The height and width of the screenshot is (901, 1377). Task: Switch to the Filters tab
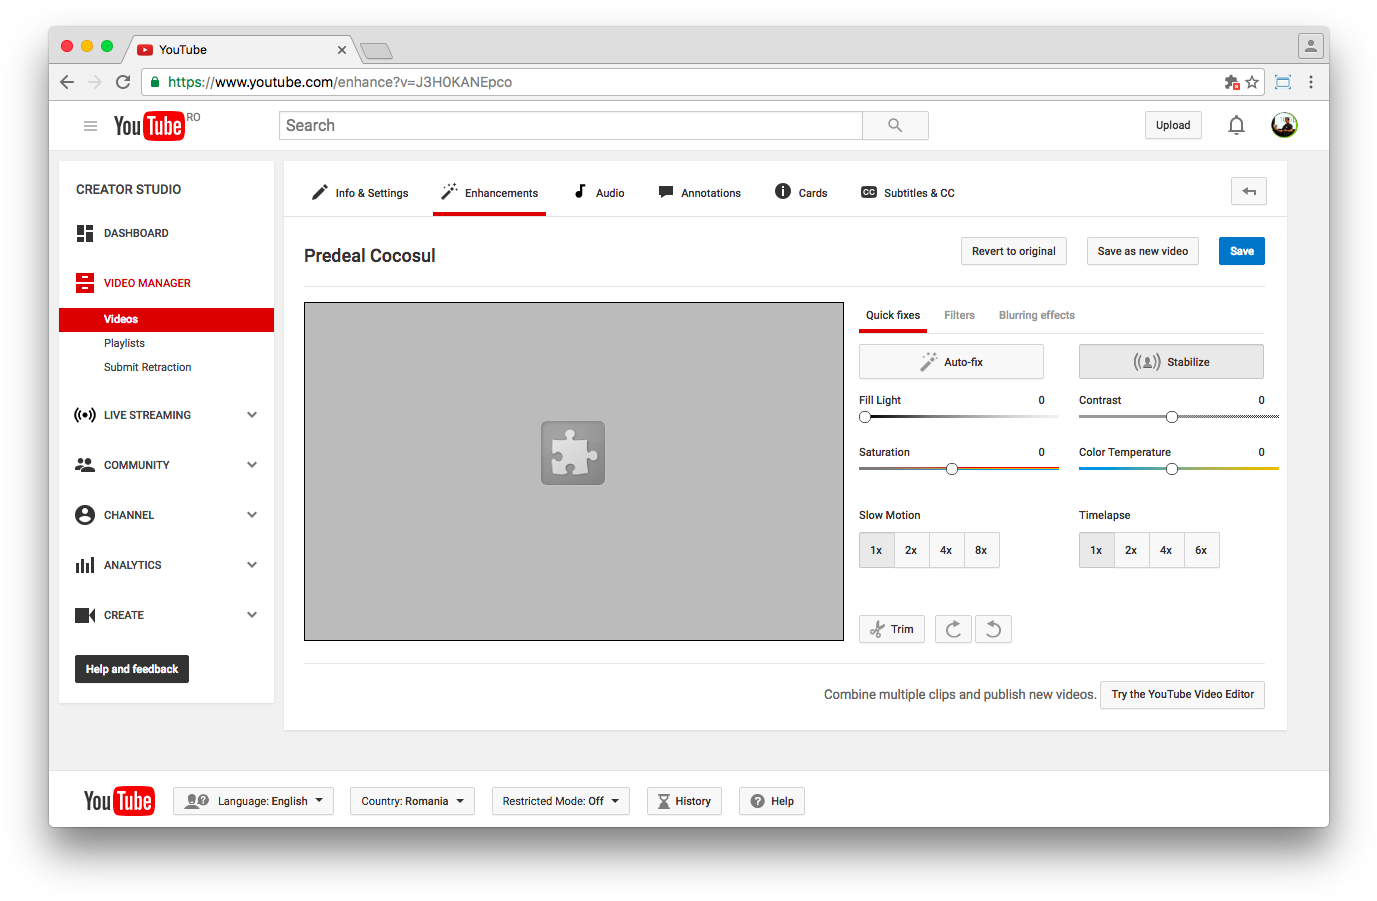tap(959, 315)
